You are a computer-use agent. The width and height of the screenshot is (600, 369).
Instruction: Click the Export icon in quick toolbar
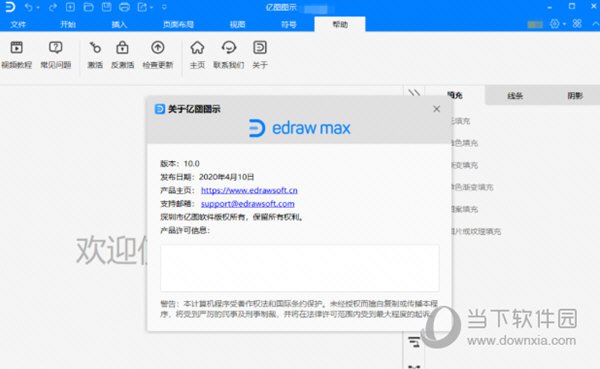click(142, 7)
